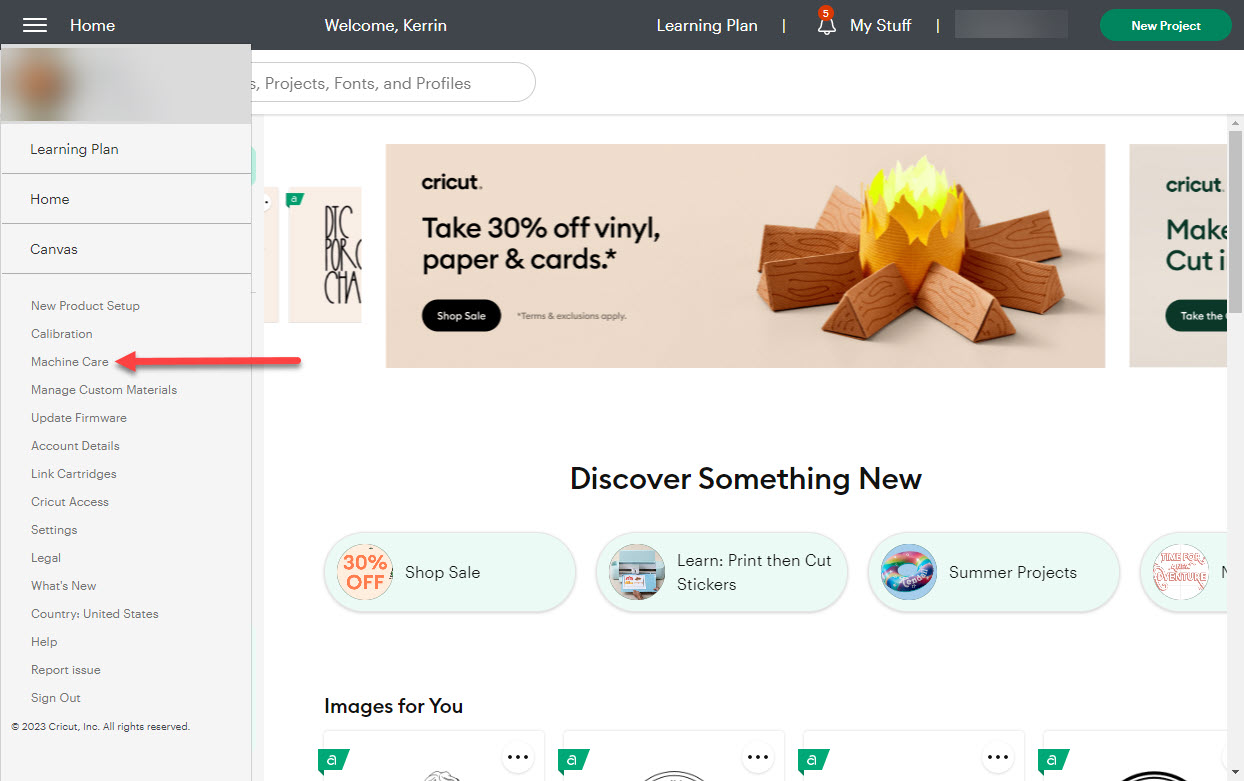Click the Summer Projects round icon
Viewport: 1244px width, 781px height.
pyautogui.click(x=909, y=572)
